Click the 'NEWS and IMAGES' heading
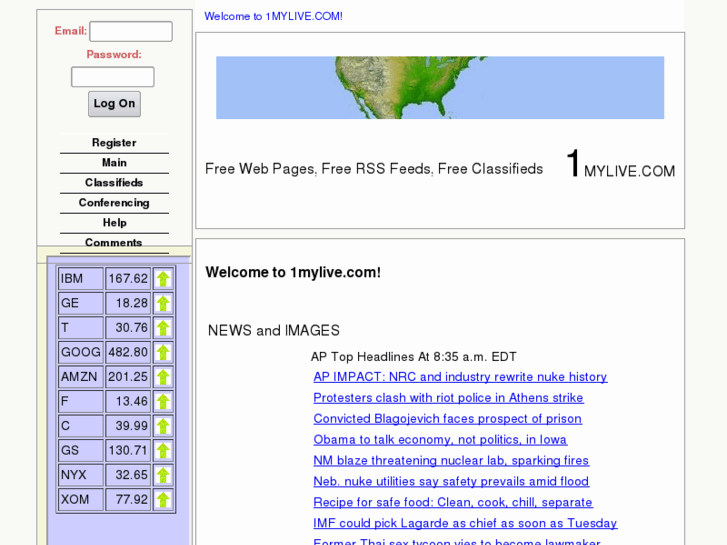The image size is (727, 545). [x=274, y=330]
